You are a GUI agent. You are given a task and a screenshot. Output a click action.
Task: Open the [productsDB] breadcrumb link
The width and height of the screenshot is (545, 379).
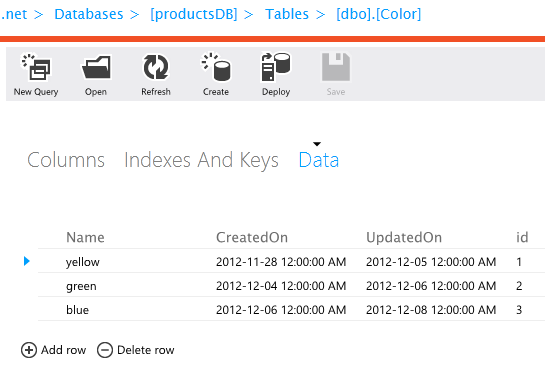point(194,14)
